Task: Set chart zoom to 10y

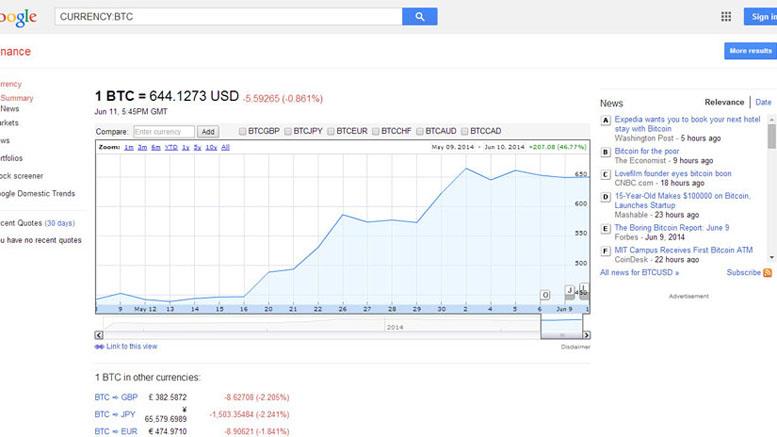Action: coord(211,148)
